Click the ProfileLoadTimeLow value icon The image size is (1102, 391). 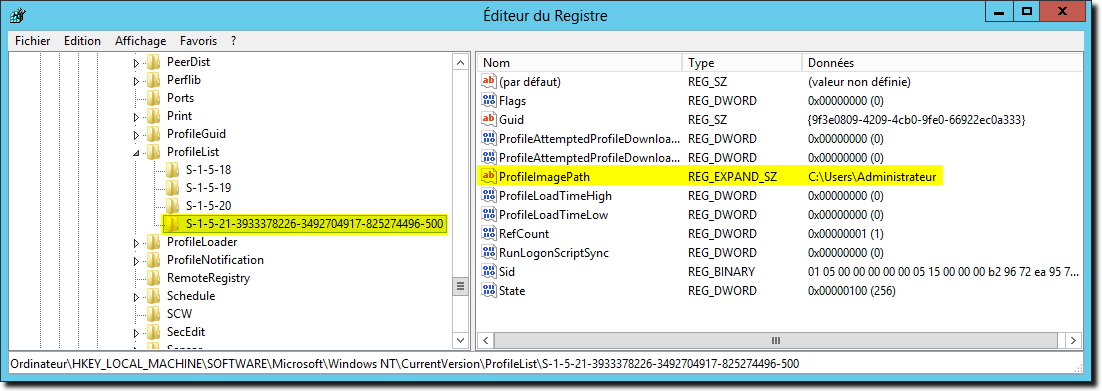pyautogui.click(x=489, y=214)
